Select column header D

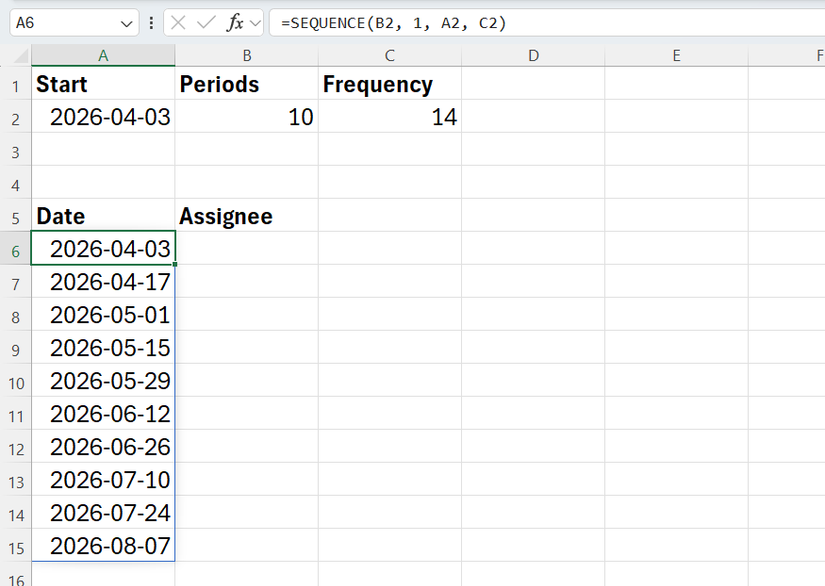pyautogui.click(x=533, y=54)
